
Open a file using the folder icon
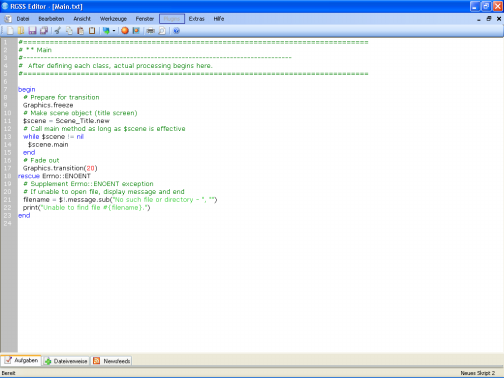[21, 31]
